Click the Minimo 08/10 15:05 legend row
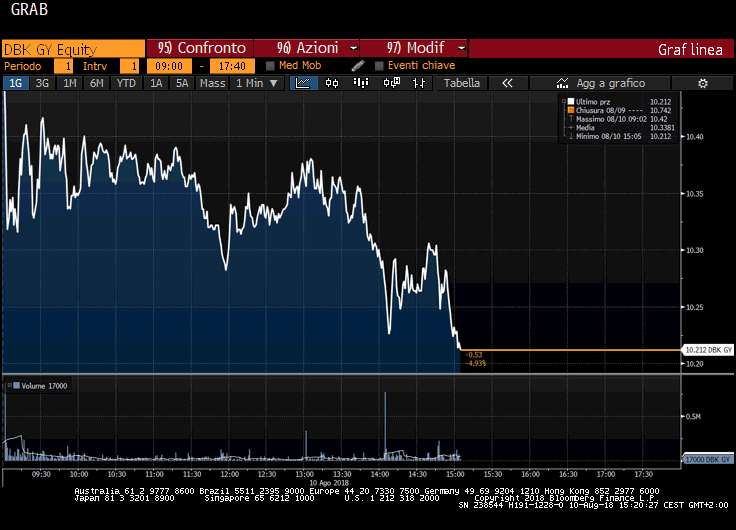736x530 pixels. coord(619,136)
